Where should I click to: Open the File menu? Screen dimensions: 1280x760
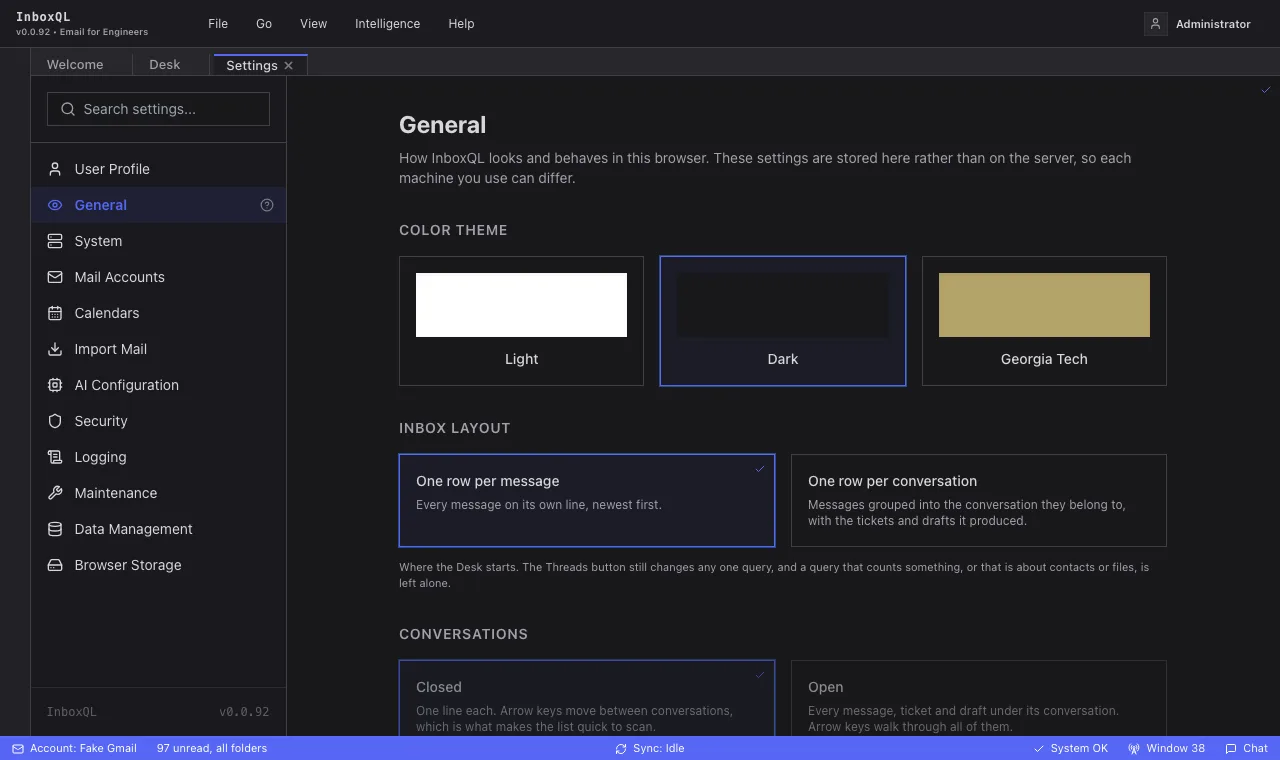tap(218, 24)
